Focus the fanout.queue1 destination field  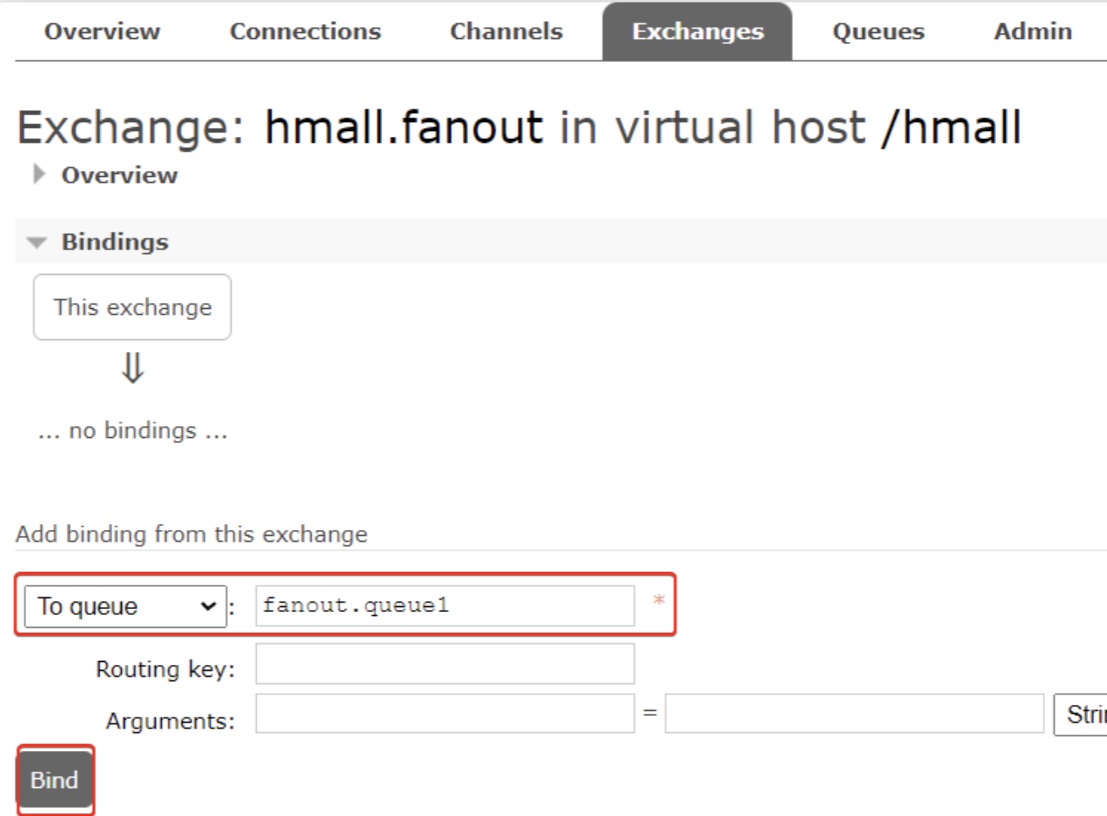(x=444, y=606)
